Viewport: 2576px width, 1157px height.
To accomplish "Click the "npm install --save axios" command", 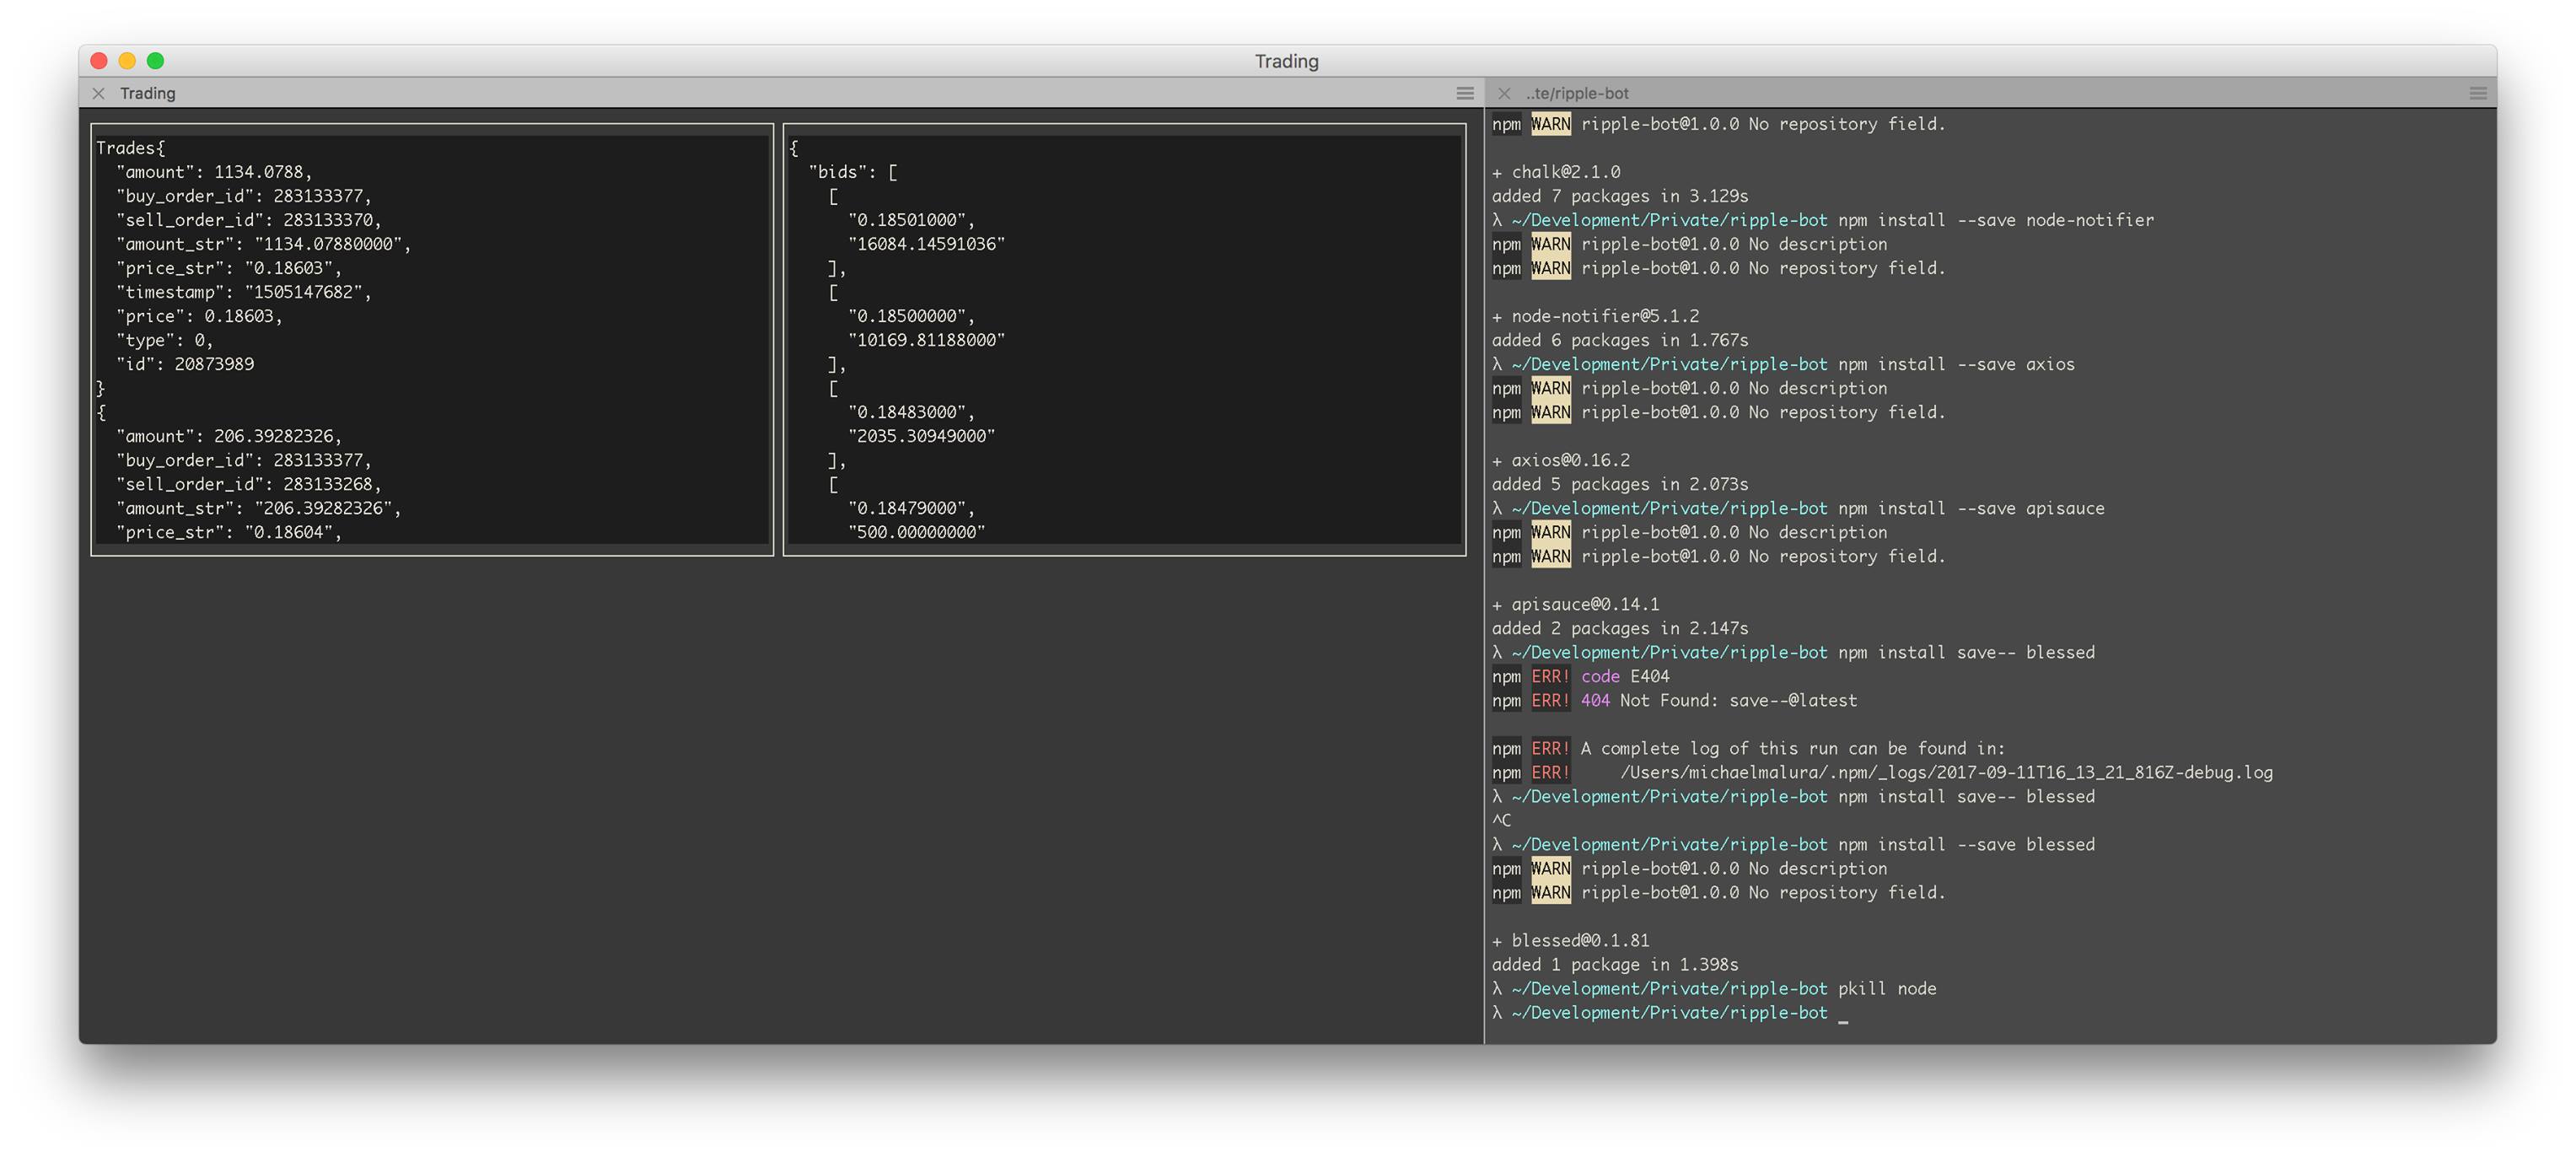I will pos(1956,364).
